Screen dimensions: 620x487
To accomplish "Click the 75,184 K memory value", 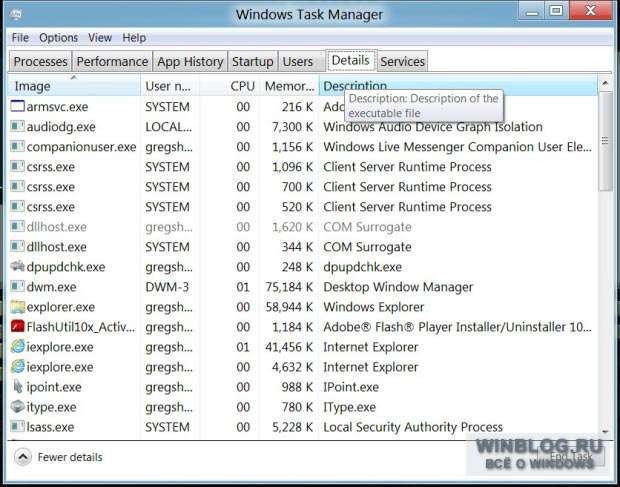I will click(289, 287).
